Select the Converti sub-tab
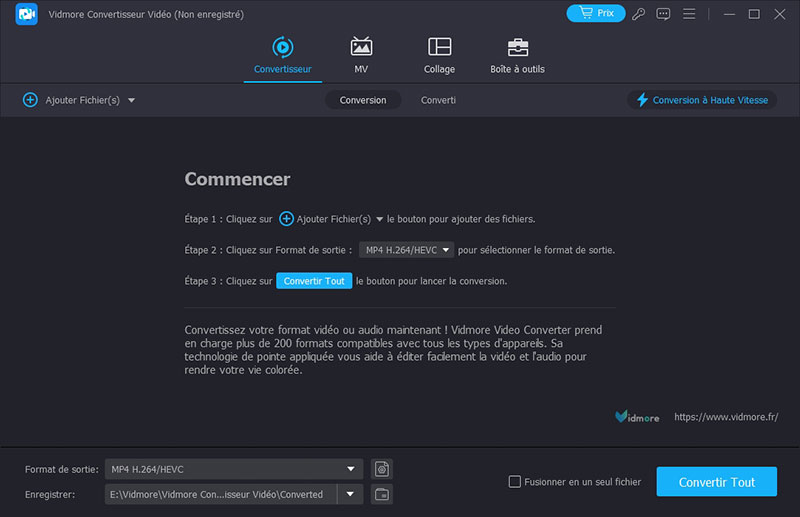The width and height of the screenshot is (800, 517). point(438,100)
